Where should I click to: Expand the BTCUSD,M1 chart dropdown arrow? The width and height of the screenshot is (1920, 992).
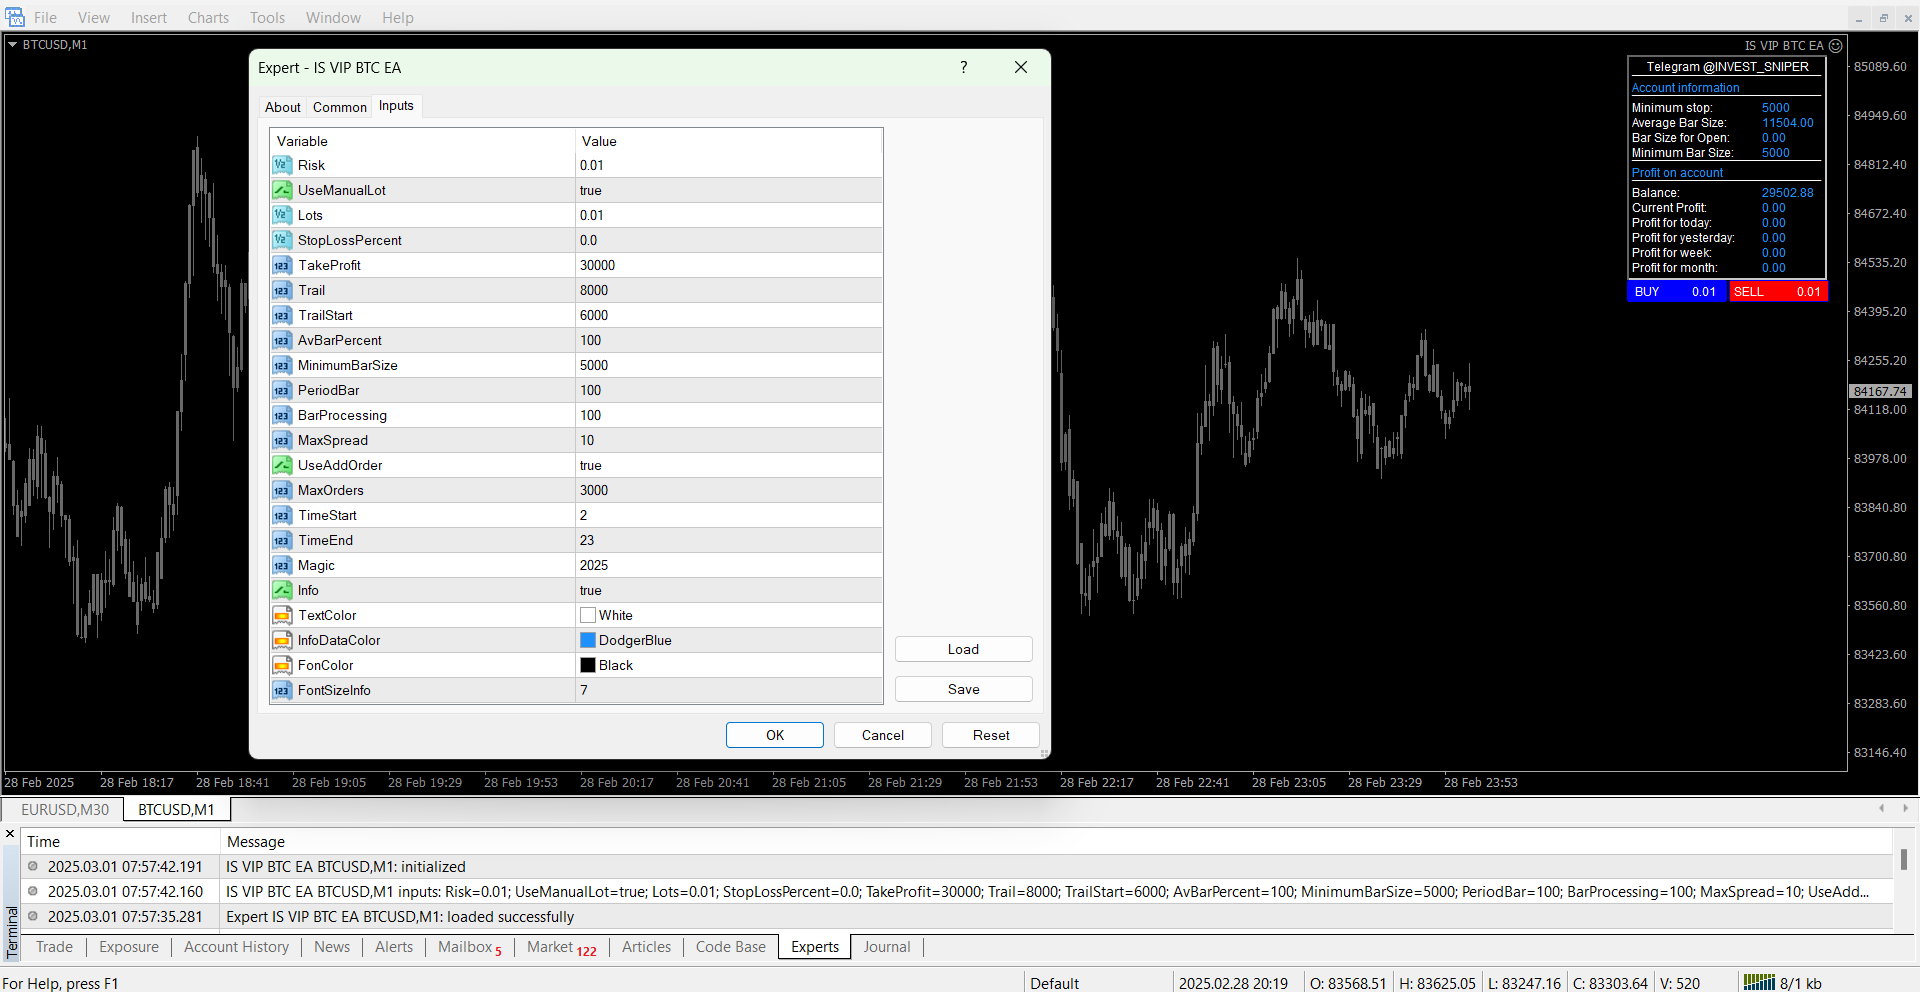coord(13,45)
